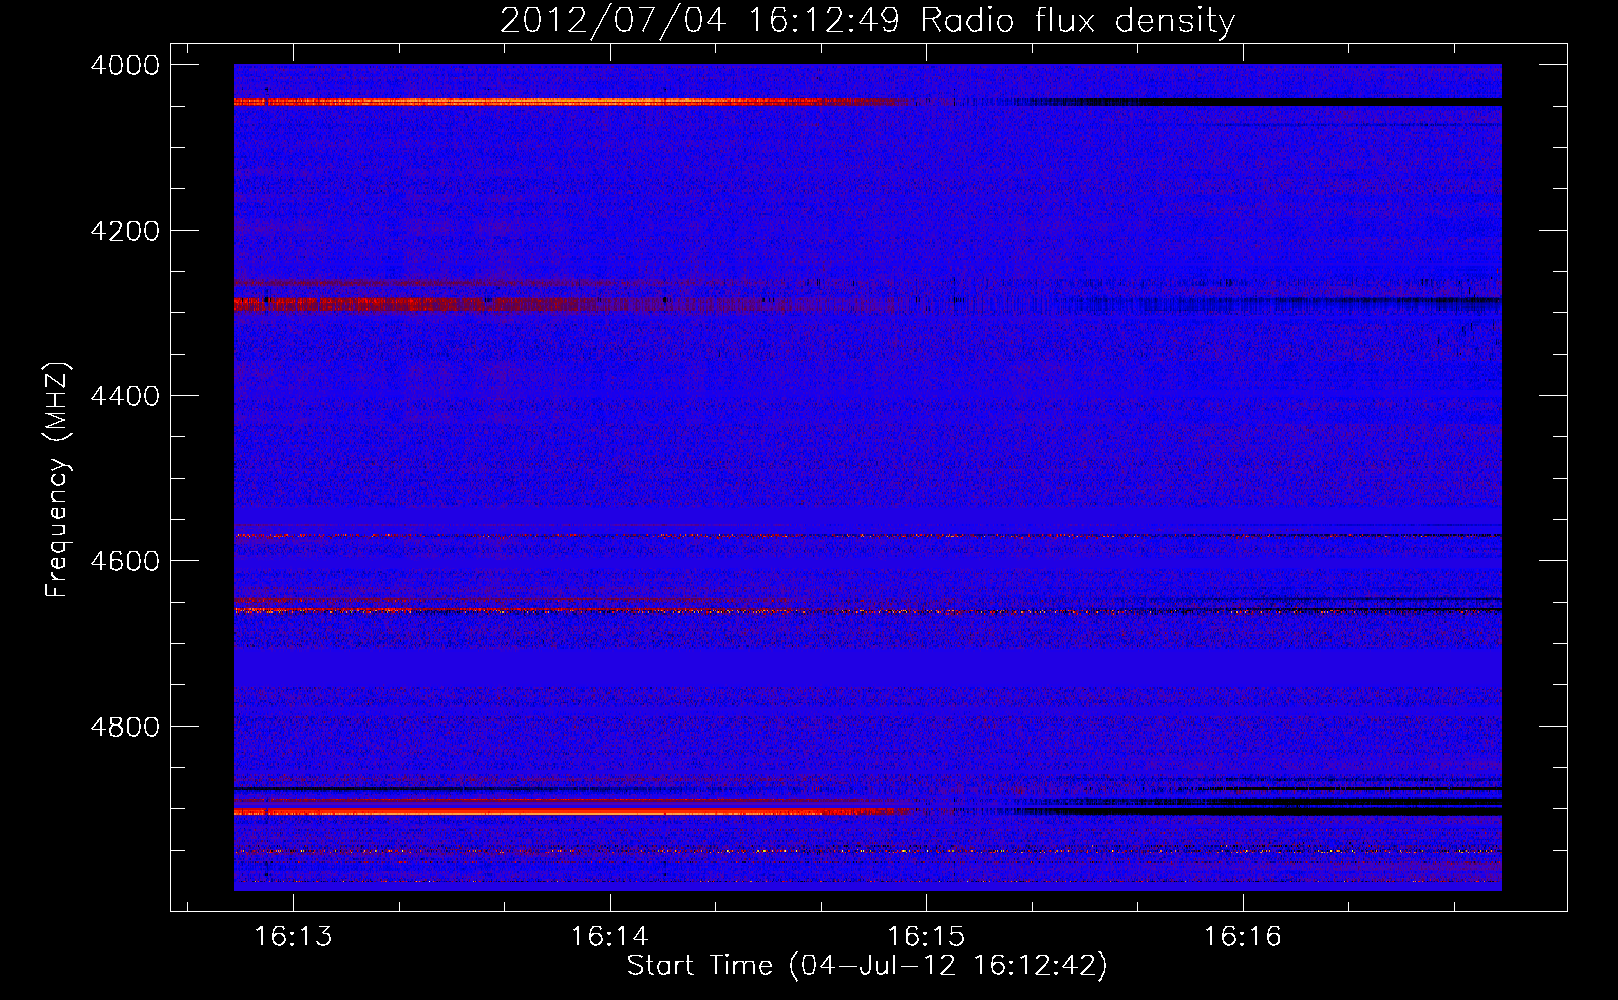Click the bright emission band near 4050 MHz
Image resolution: width=1618 pixels, height=1000 pixels.
572,101
